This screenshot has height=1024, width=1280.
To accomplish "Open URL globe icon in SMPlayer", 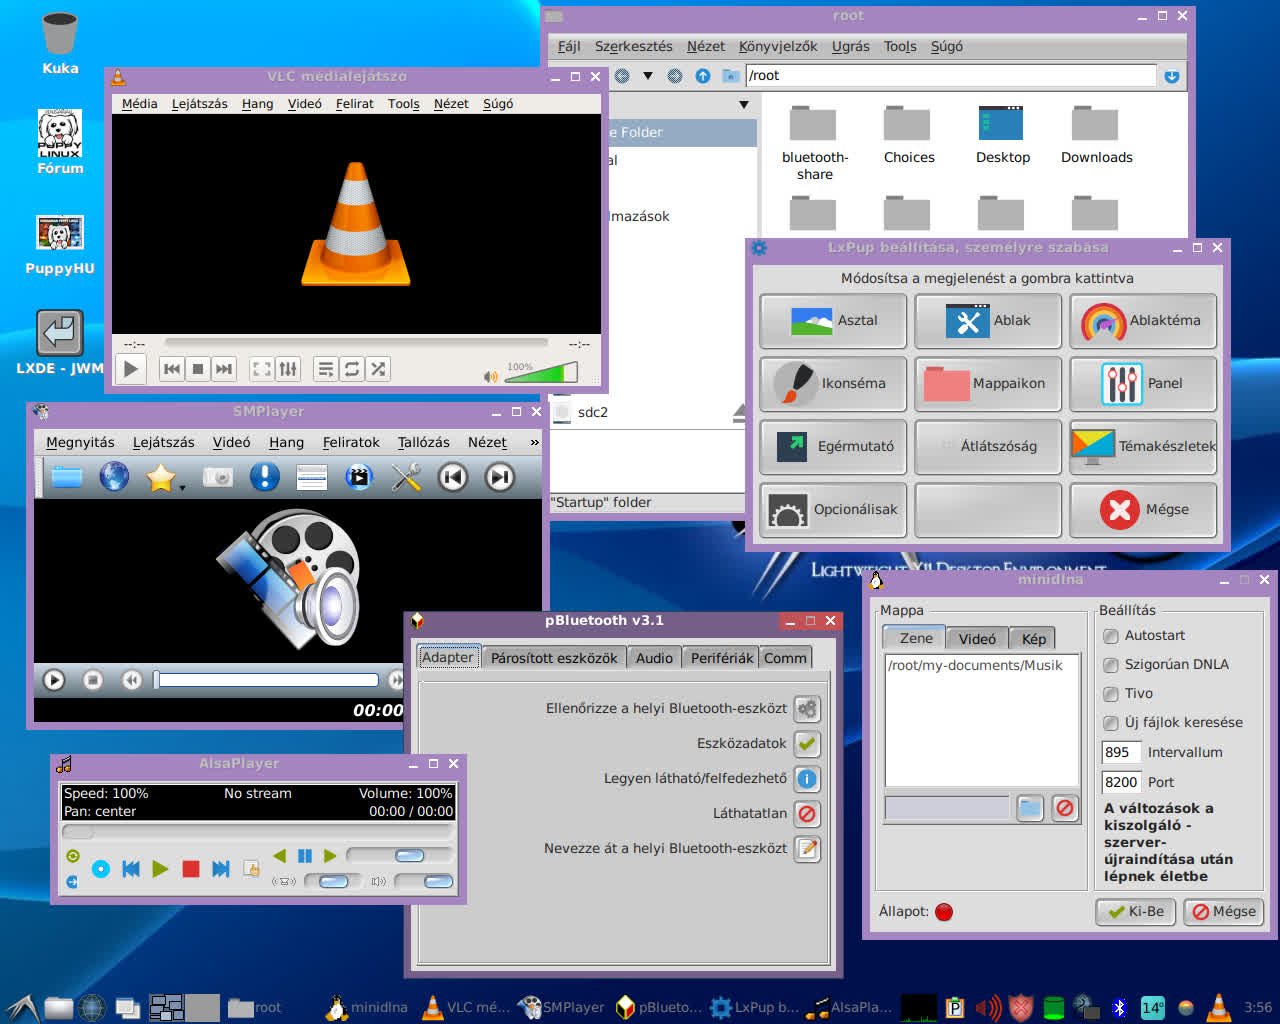I will [114, 477].
